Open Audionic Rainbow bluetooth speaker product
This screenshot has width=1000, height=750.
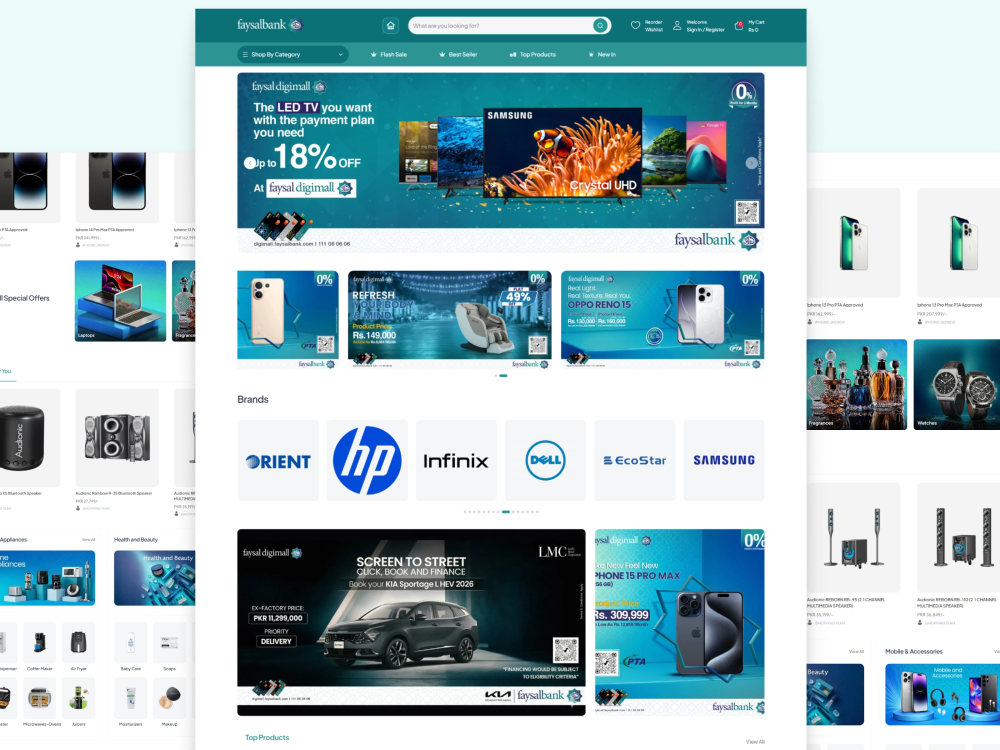point(117,450)
